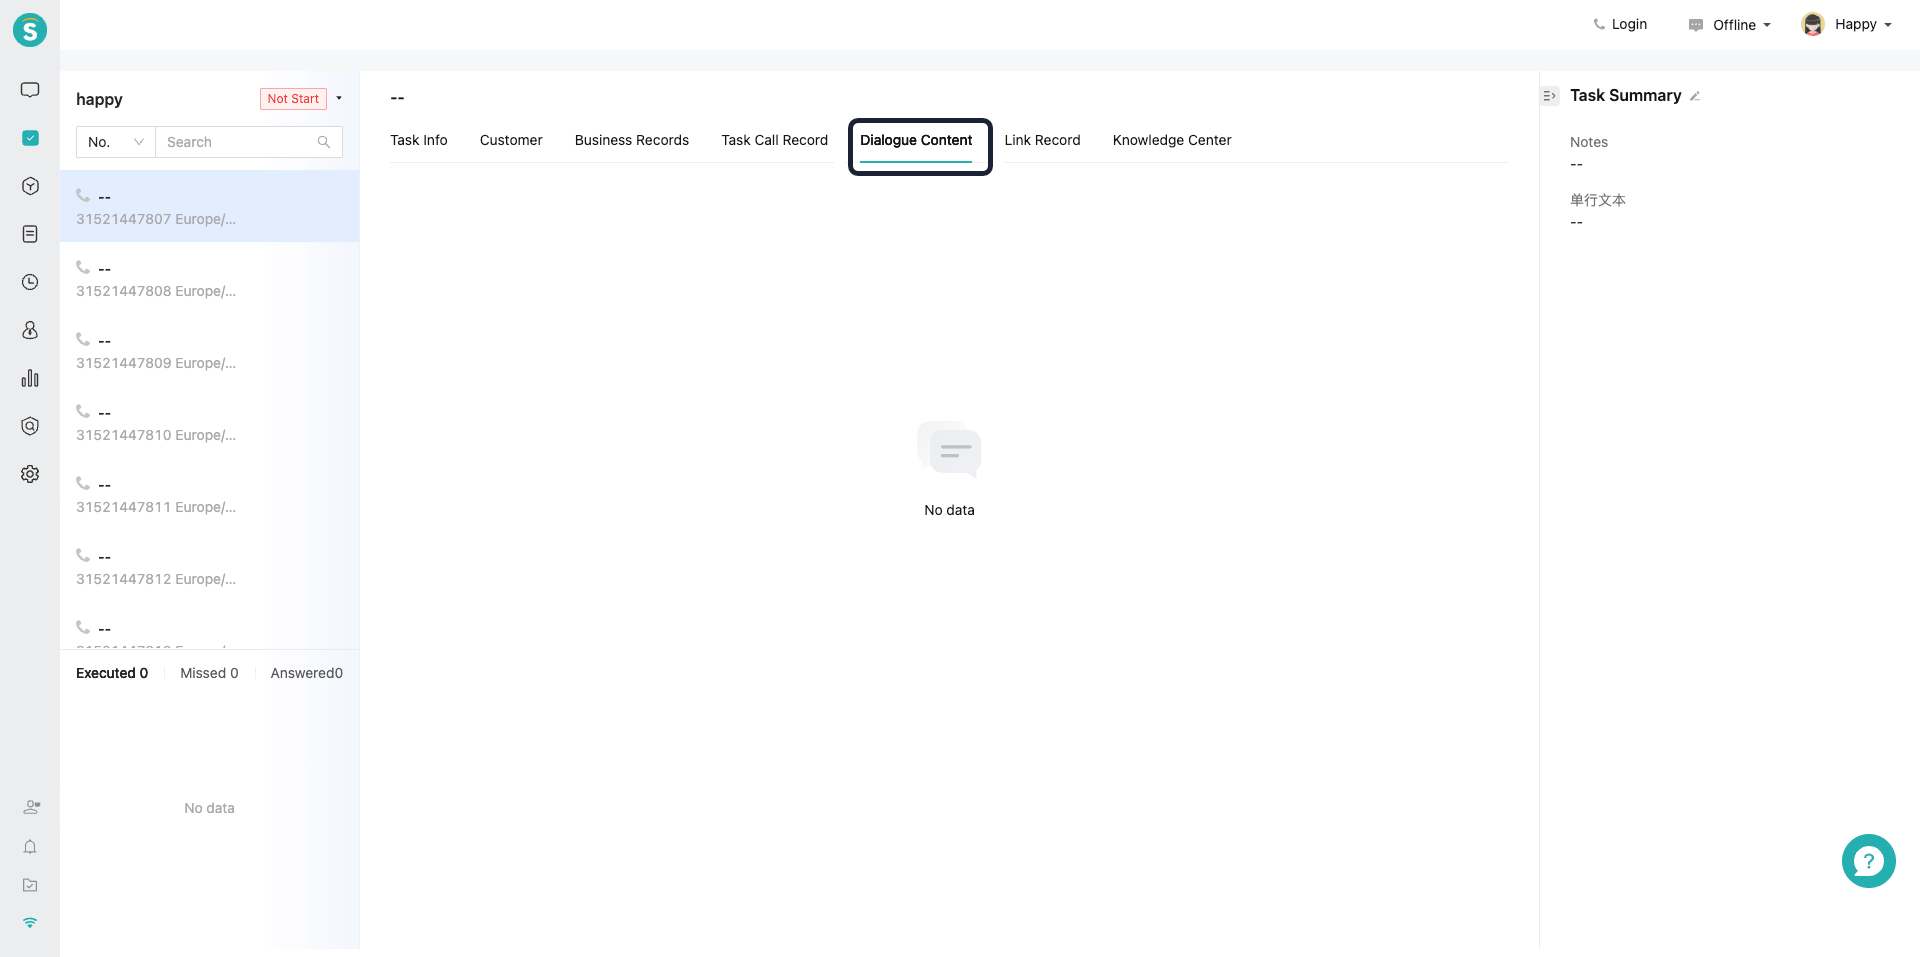
Task: Open the document records sidebar icon
Action: coord(30,234)
